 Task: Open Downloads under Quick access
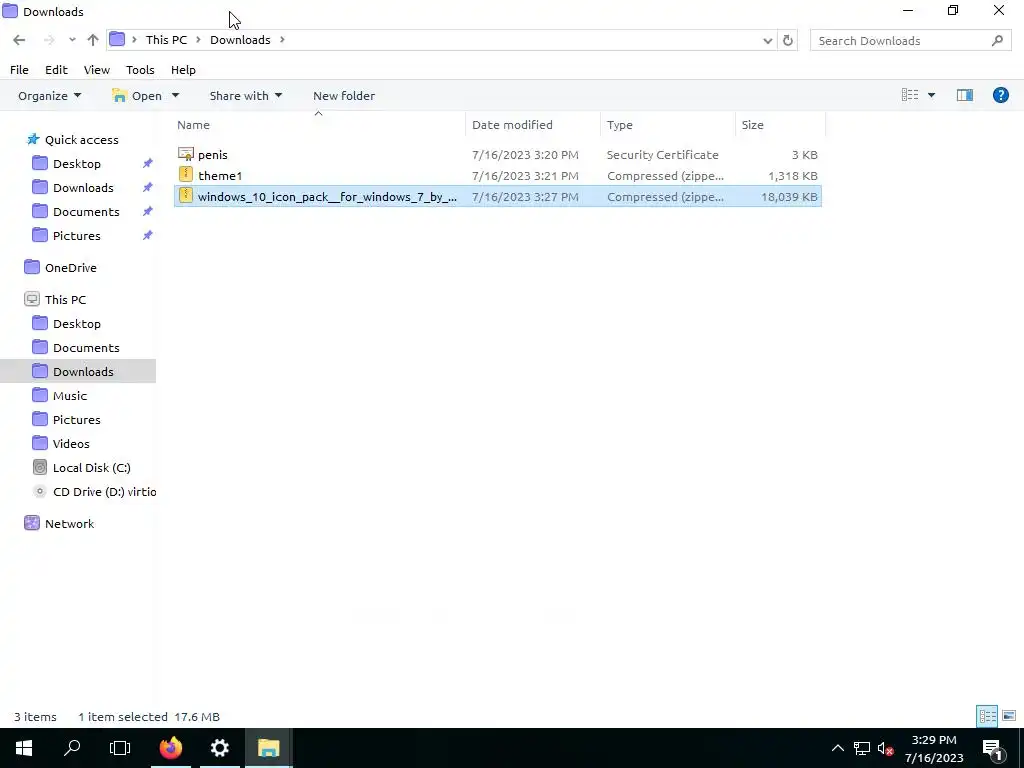(x=83, y=188)
